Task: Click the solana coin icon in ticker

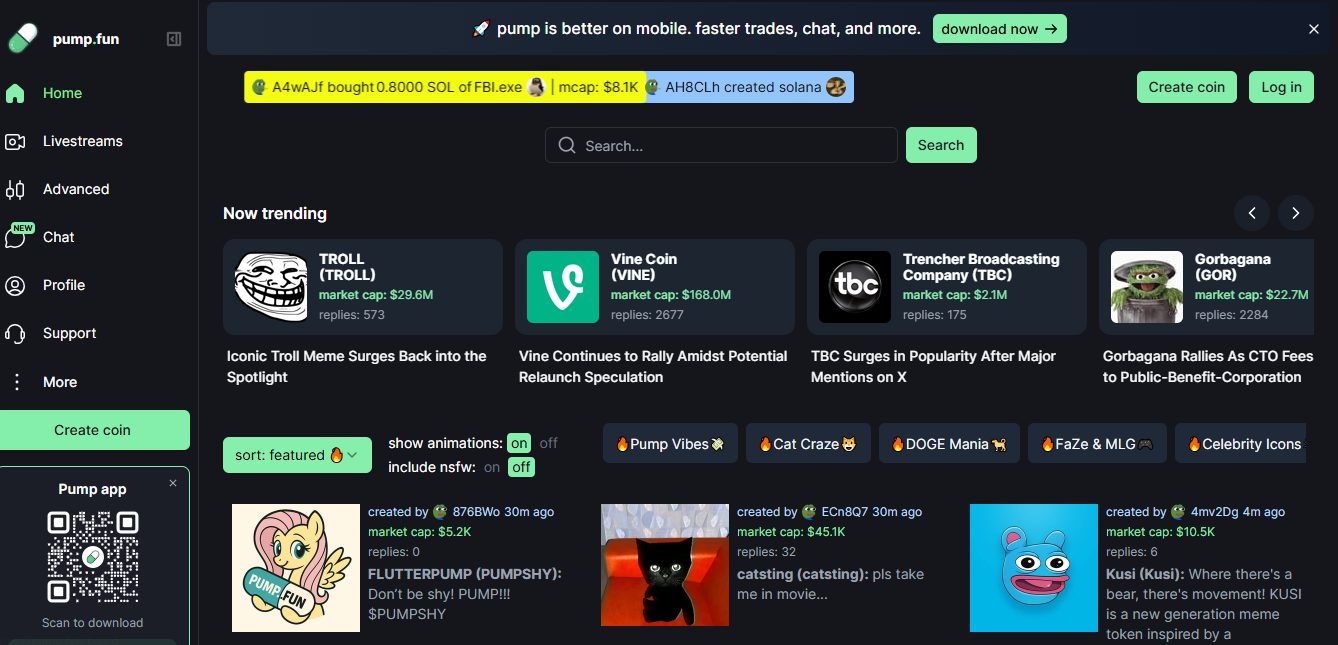Action: [x=836, y=87]
